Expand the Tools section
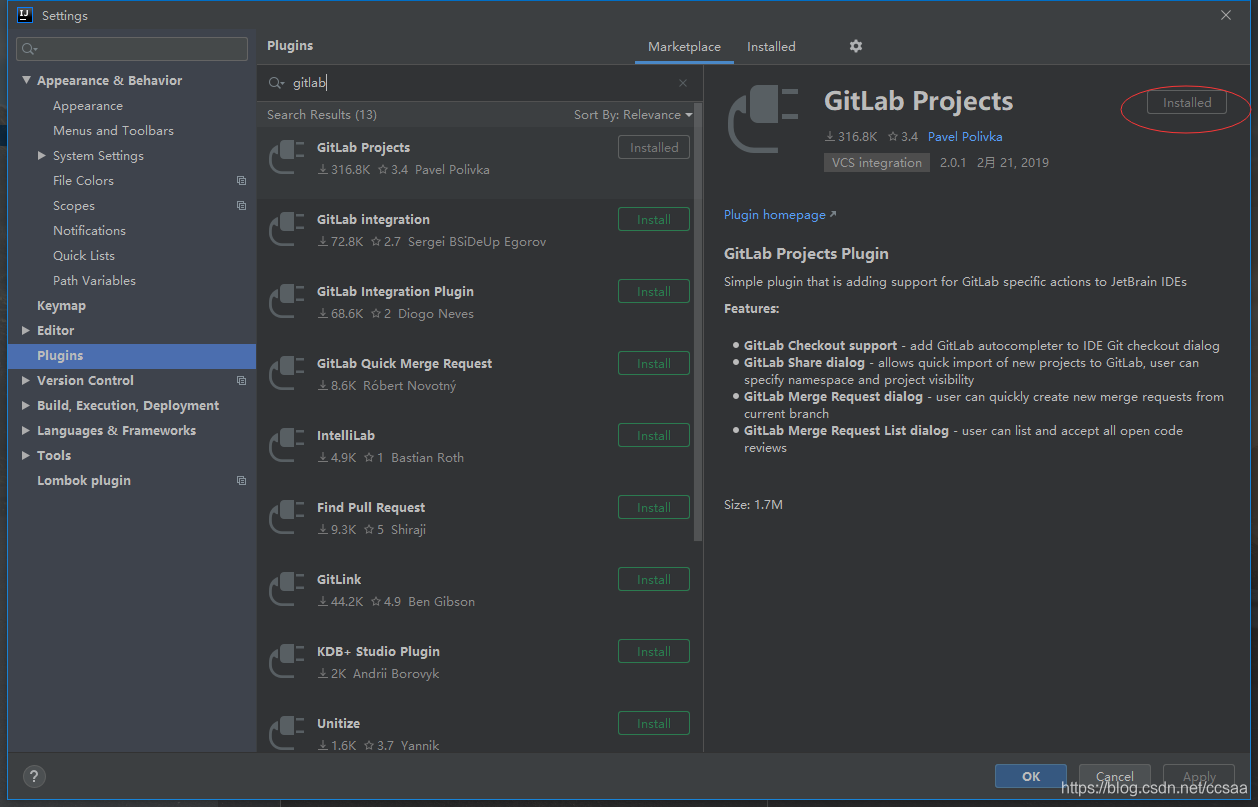This screenshot has width=1258, height=807. [26, 456]
